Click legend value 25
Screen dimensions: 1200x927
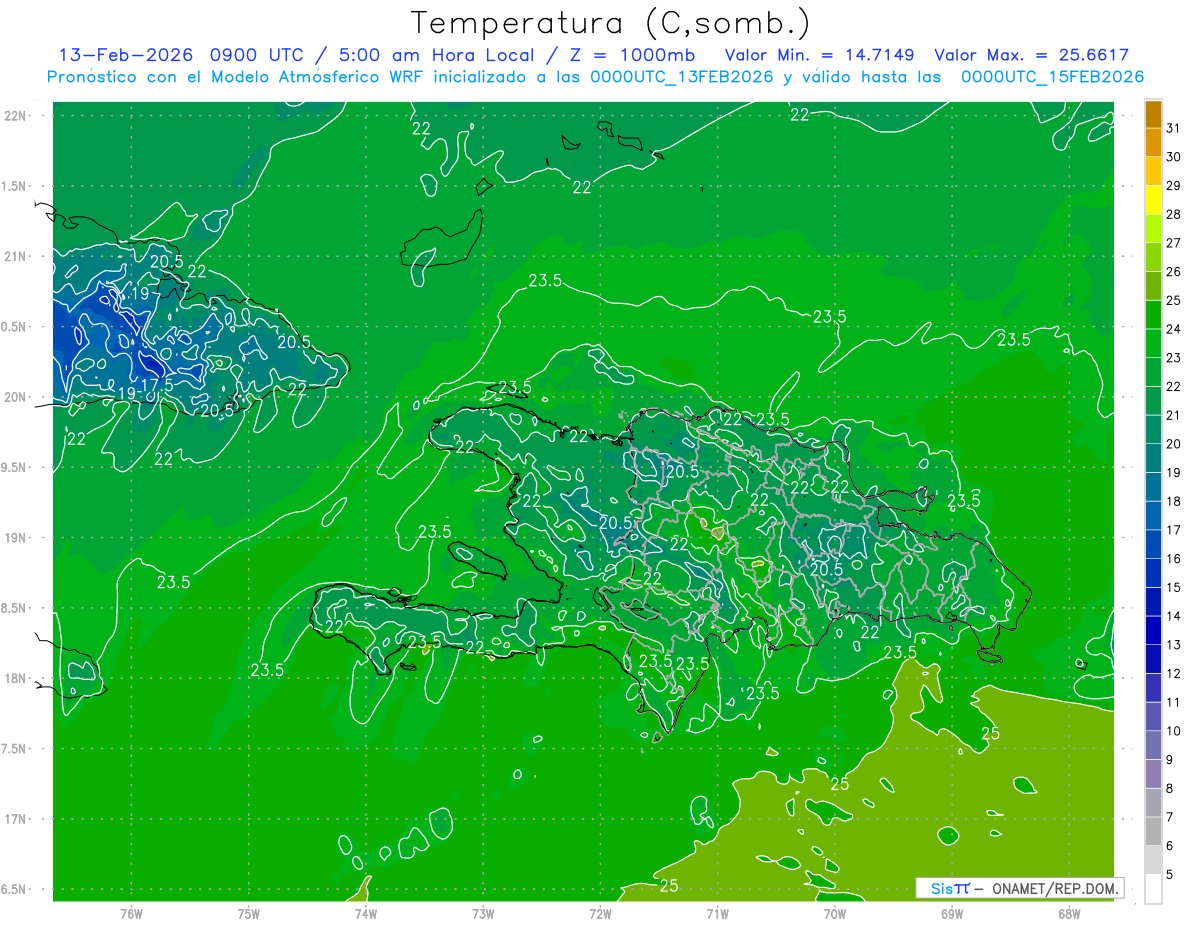pos(1175,300)
